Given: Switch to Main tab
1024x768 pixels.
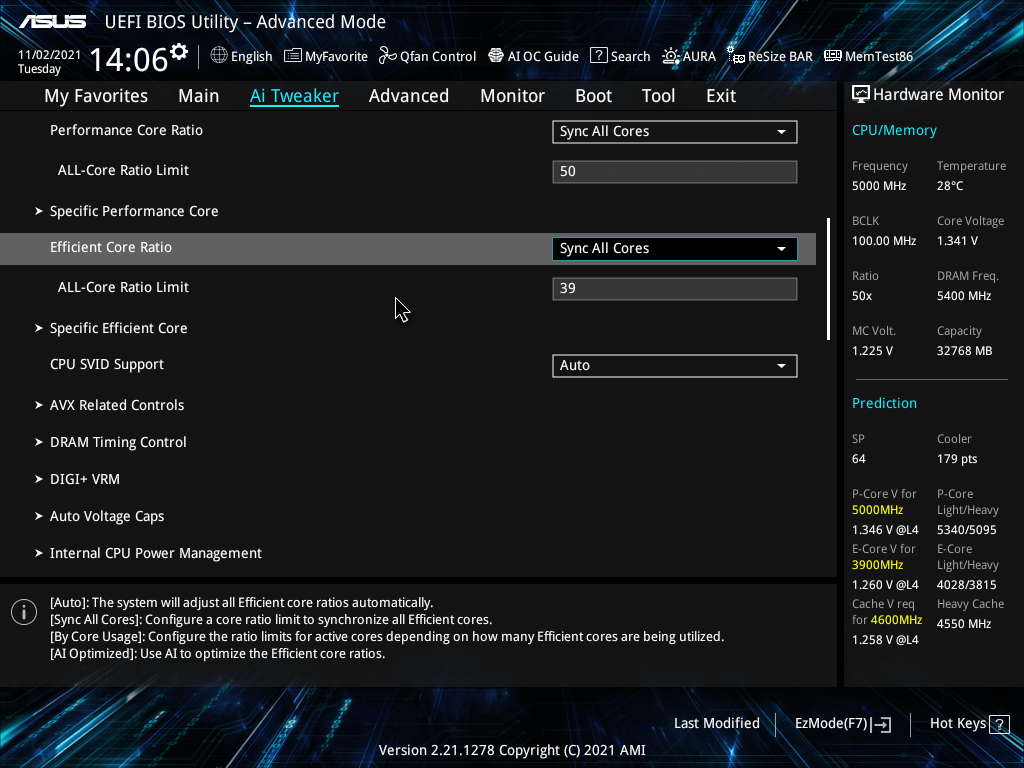Looking at the screenshot, I should point(199,96).
